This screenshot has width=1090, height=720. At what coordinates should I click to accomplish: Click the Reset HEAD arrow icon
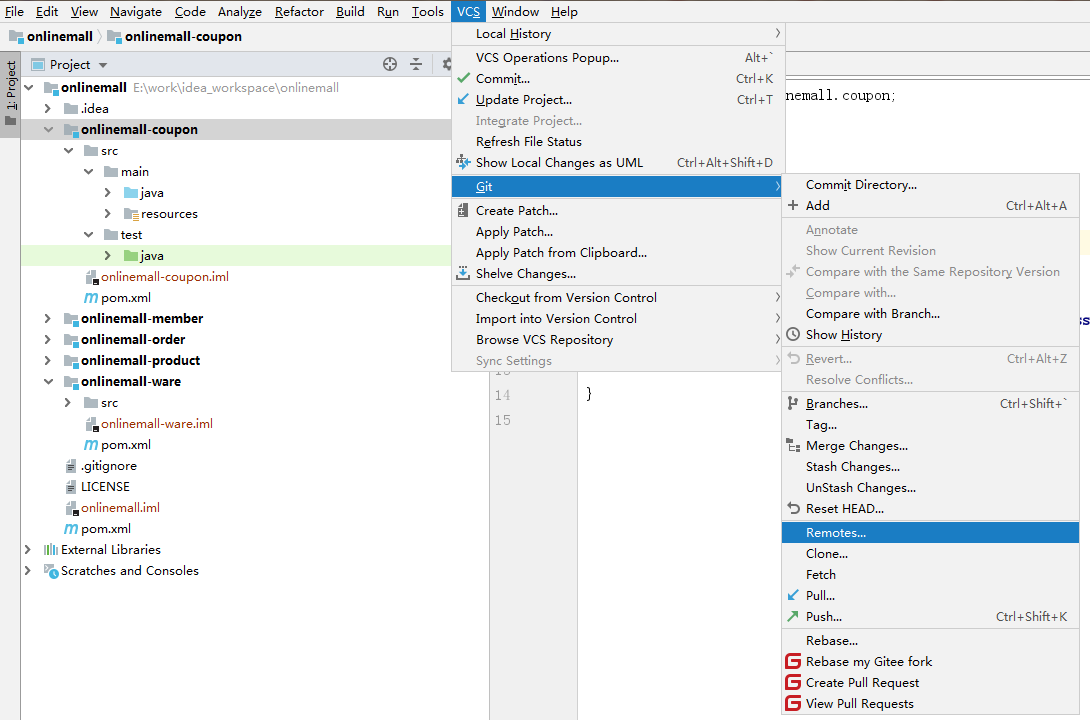click(793, 509)
